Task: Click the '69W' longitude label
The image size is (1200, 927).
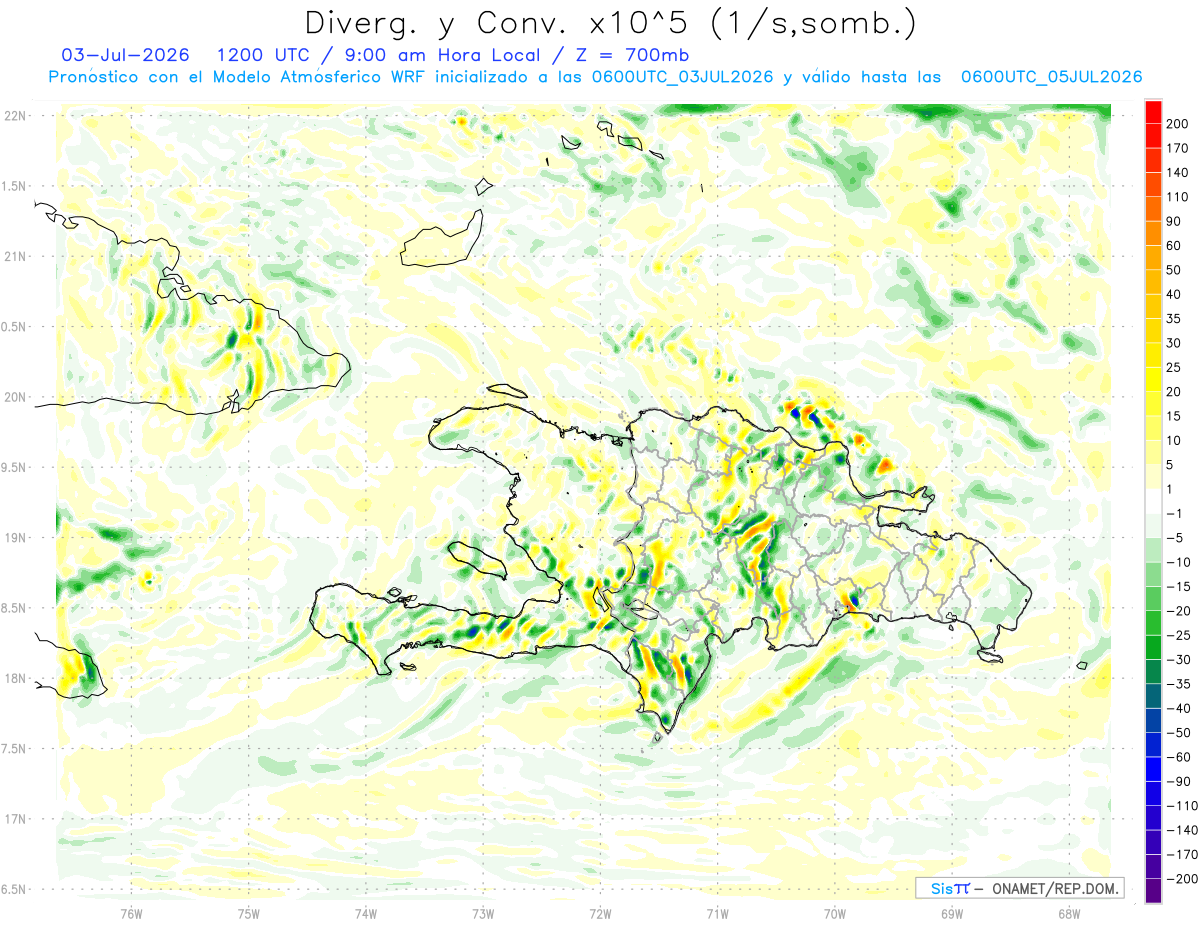Action: click(952, 913)
